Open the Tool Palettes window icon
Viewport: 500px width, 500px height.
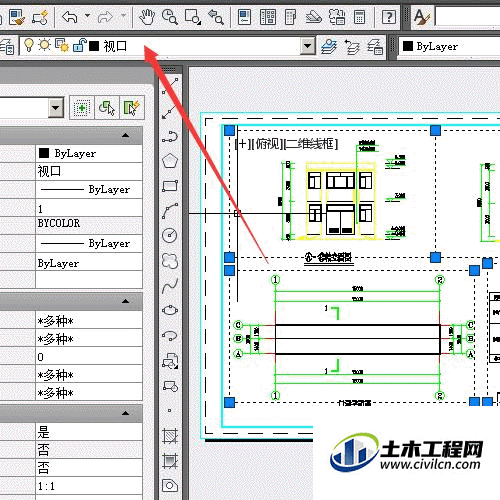pos(290,17)
